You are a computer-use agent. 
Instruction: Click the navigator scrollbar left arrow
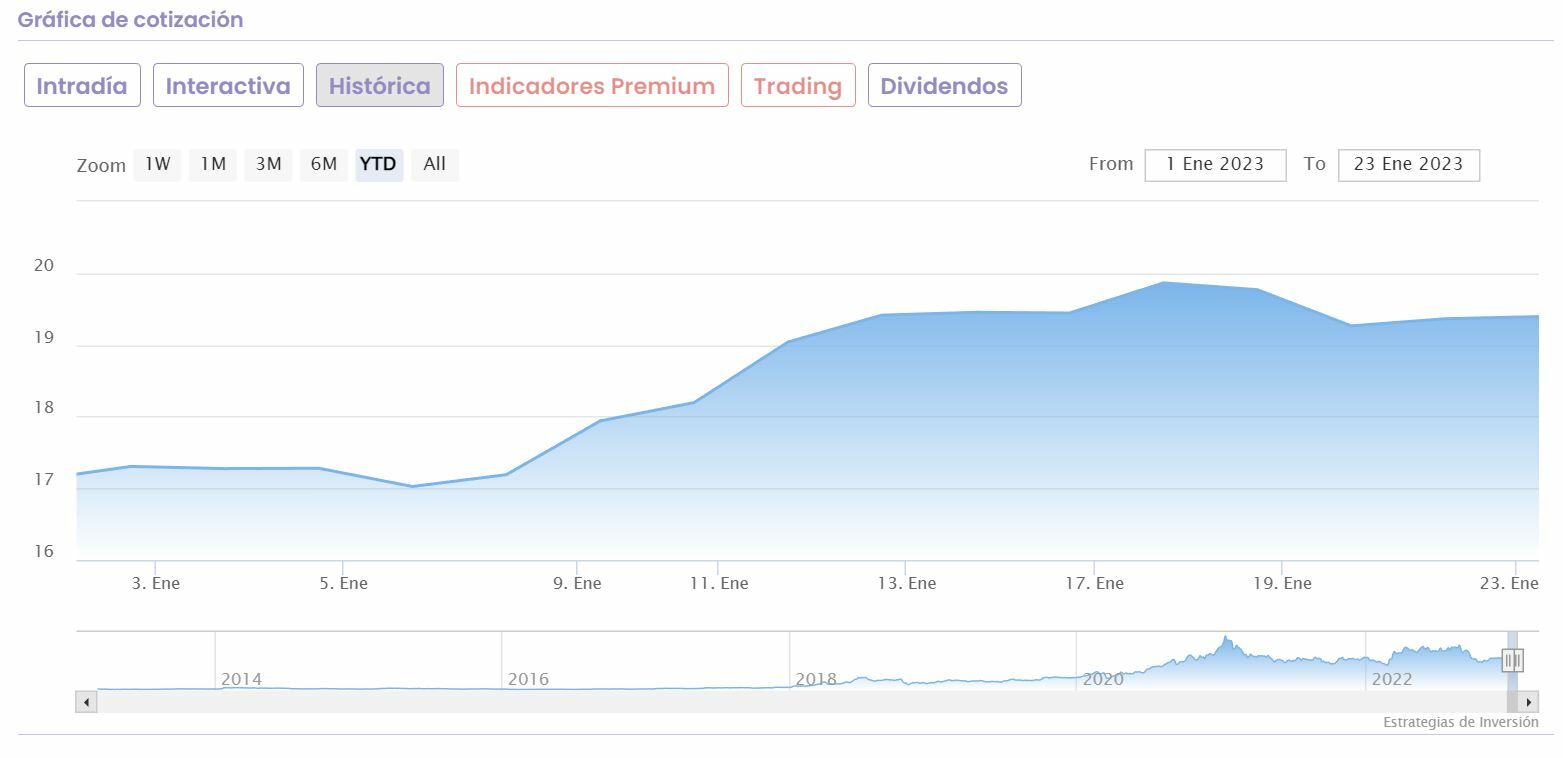point(86,702)
